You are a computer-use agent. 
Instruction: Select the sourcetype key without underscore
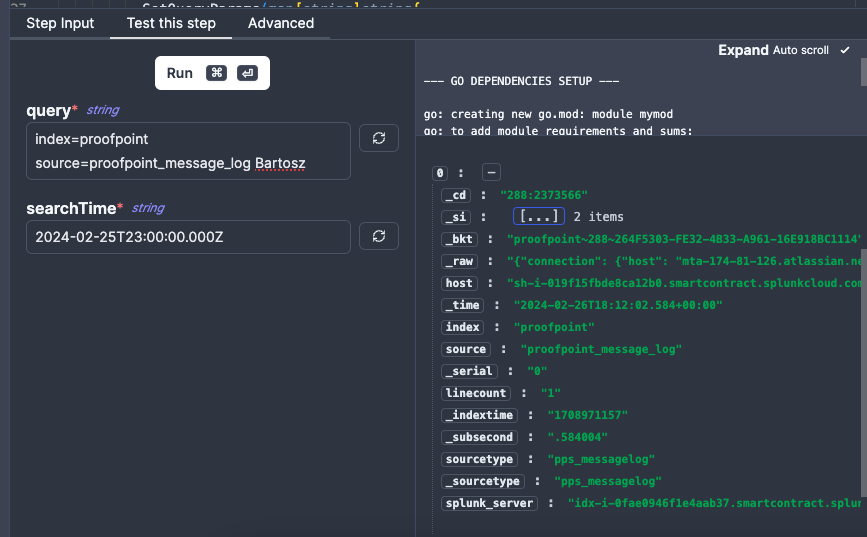point(479,459)
